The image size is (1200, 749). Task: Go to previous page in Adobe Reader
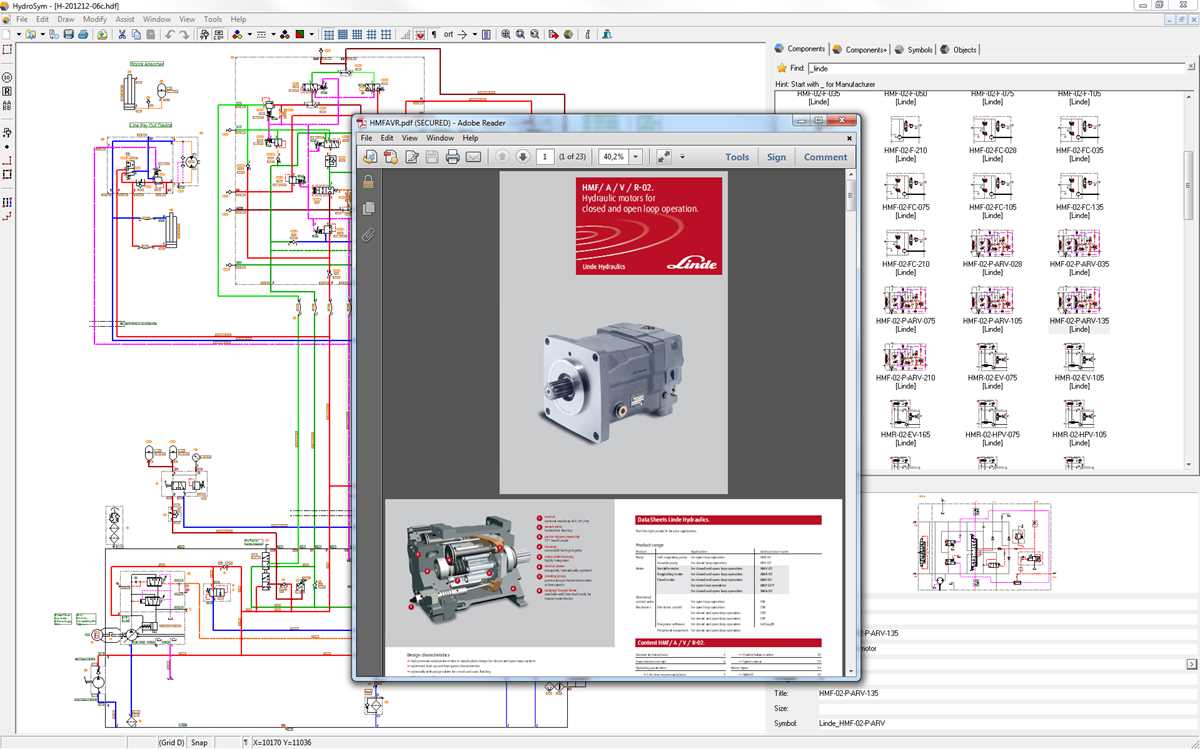click(502, 157)
